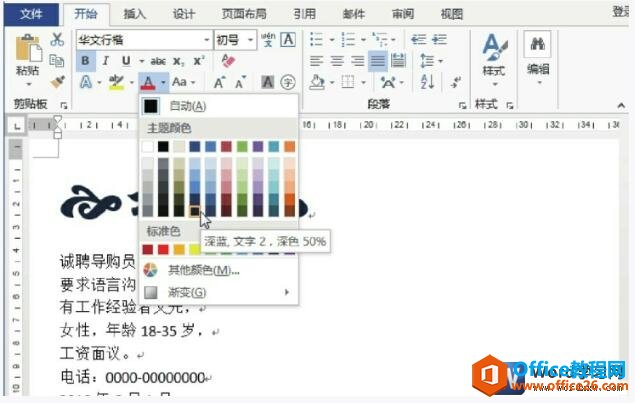Collapse the ribbon with the caret arrow
The image size is (635, 403).
621,105
